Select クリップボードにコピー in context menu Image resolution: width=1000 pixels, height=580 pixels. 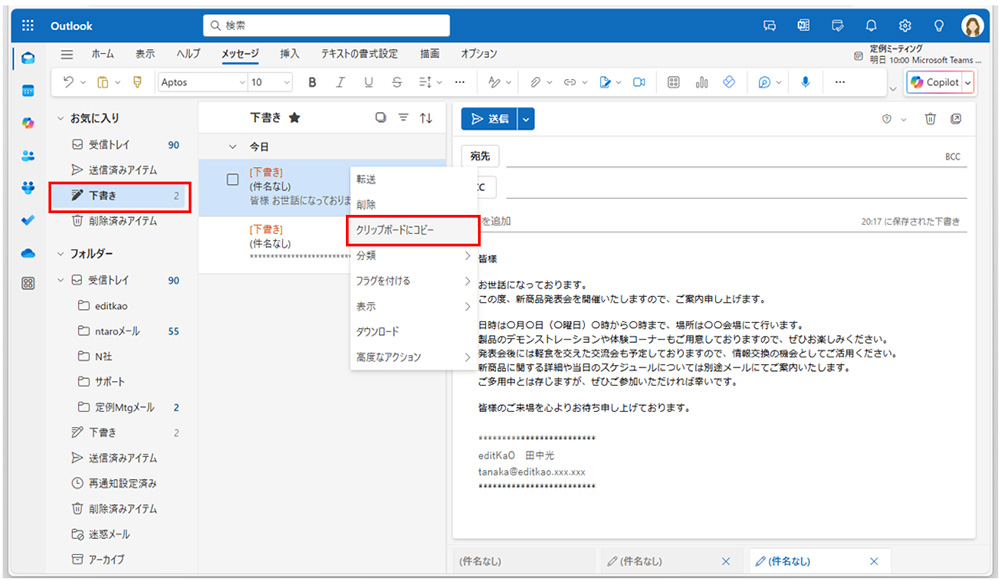[x=414, y=230]
